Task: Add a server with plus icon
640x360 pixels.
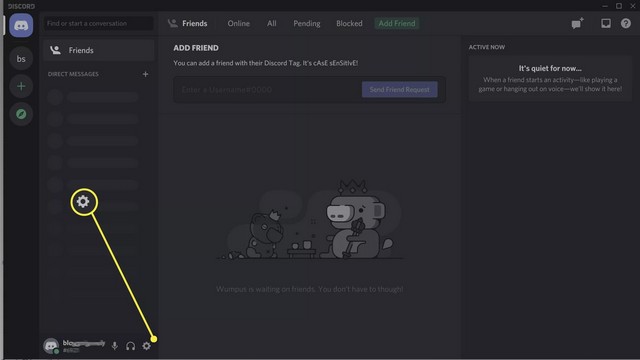Action: click(21, 87)
